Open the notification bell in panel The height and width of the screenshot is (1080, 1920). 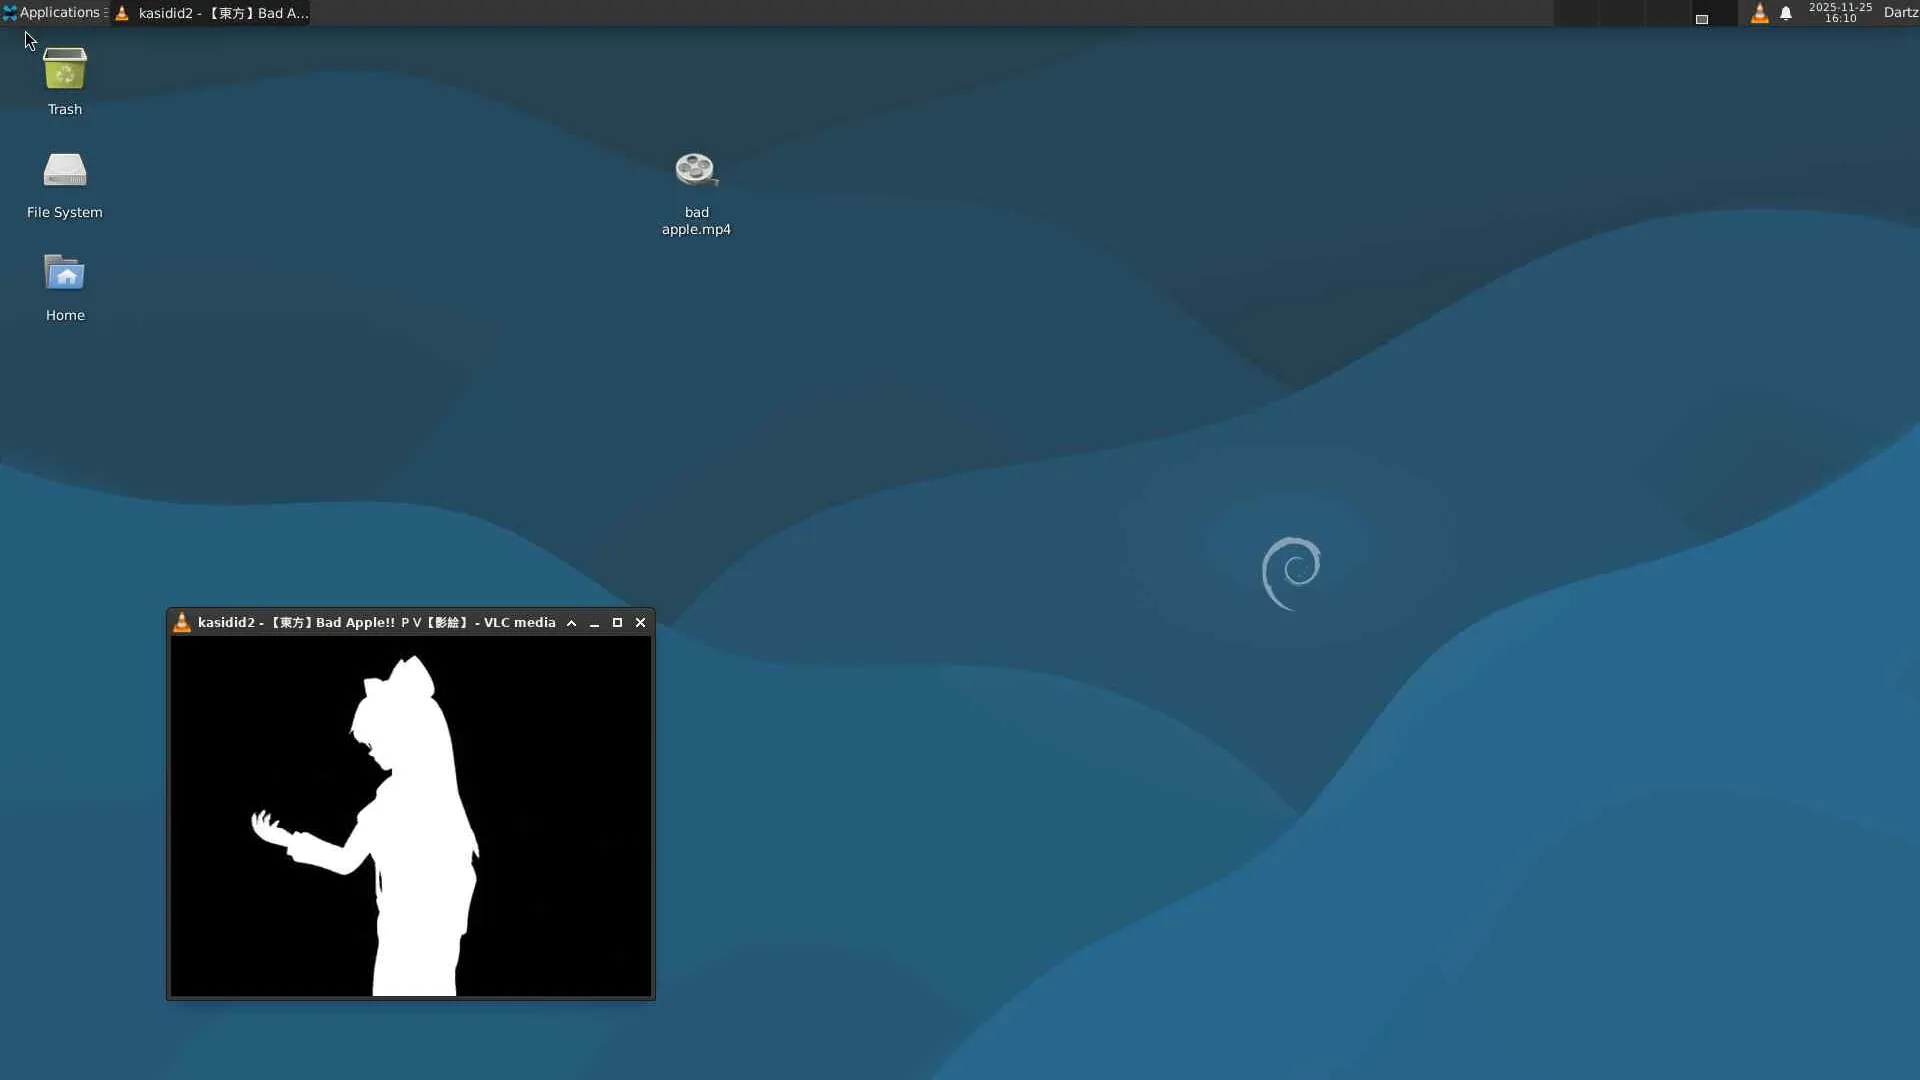1786,13
